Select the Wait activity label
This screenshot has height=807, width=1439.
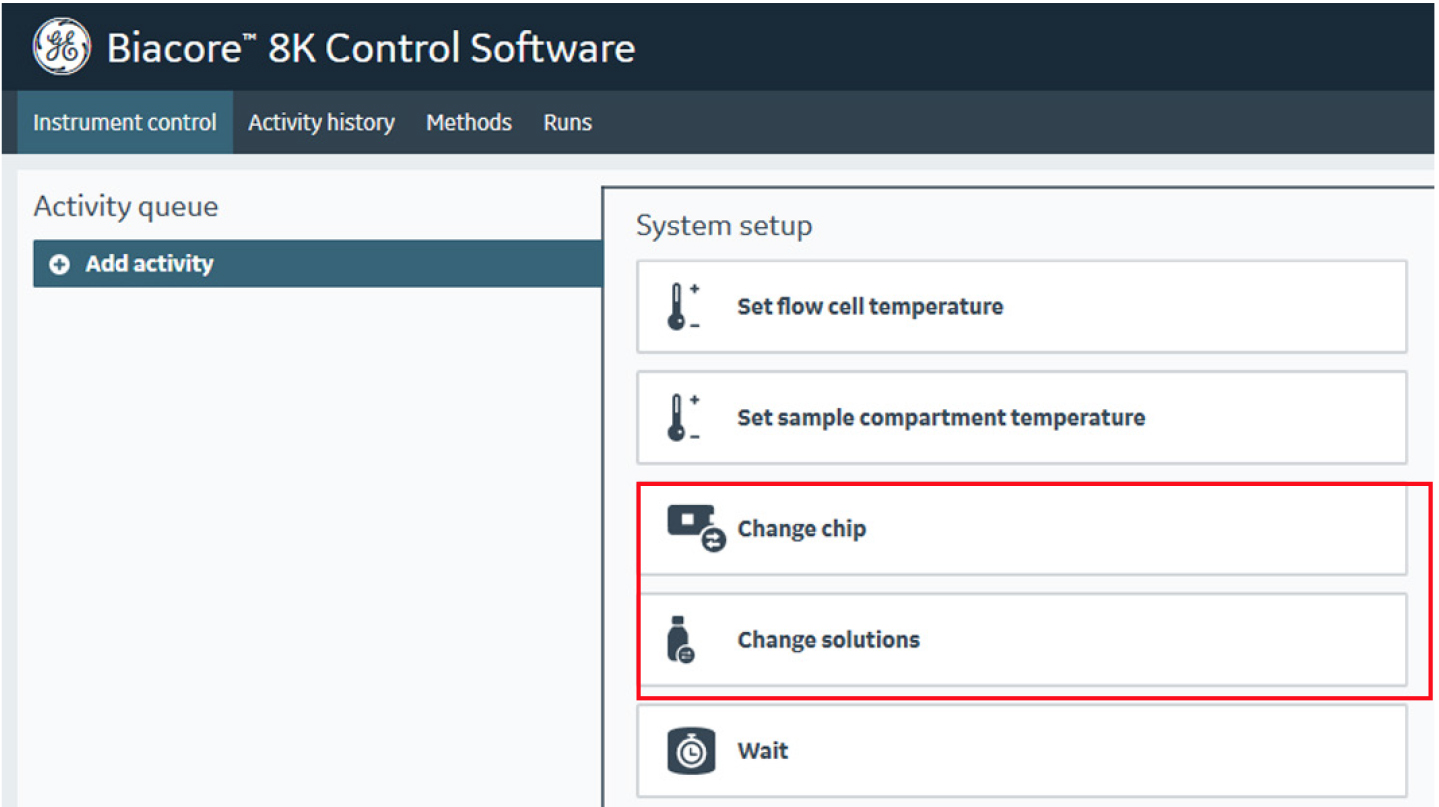tap(763, 751)
